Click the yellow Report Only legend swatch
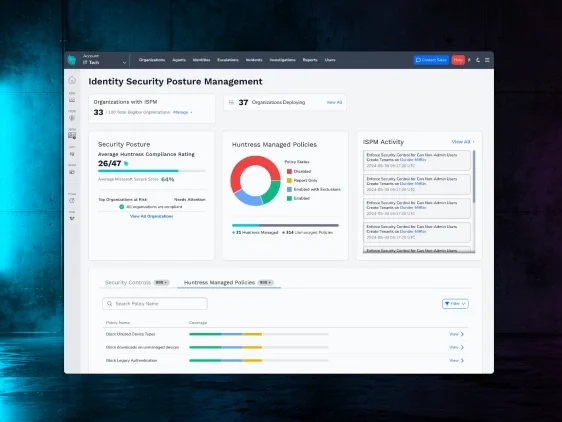Screen dimensions: 562x422 [x=289, y=180]
